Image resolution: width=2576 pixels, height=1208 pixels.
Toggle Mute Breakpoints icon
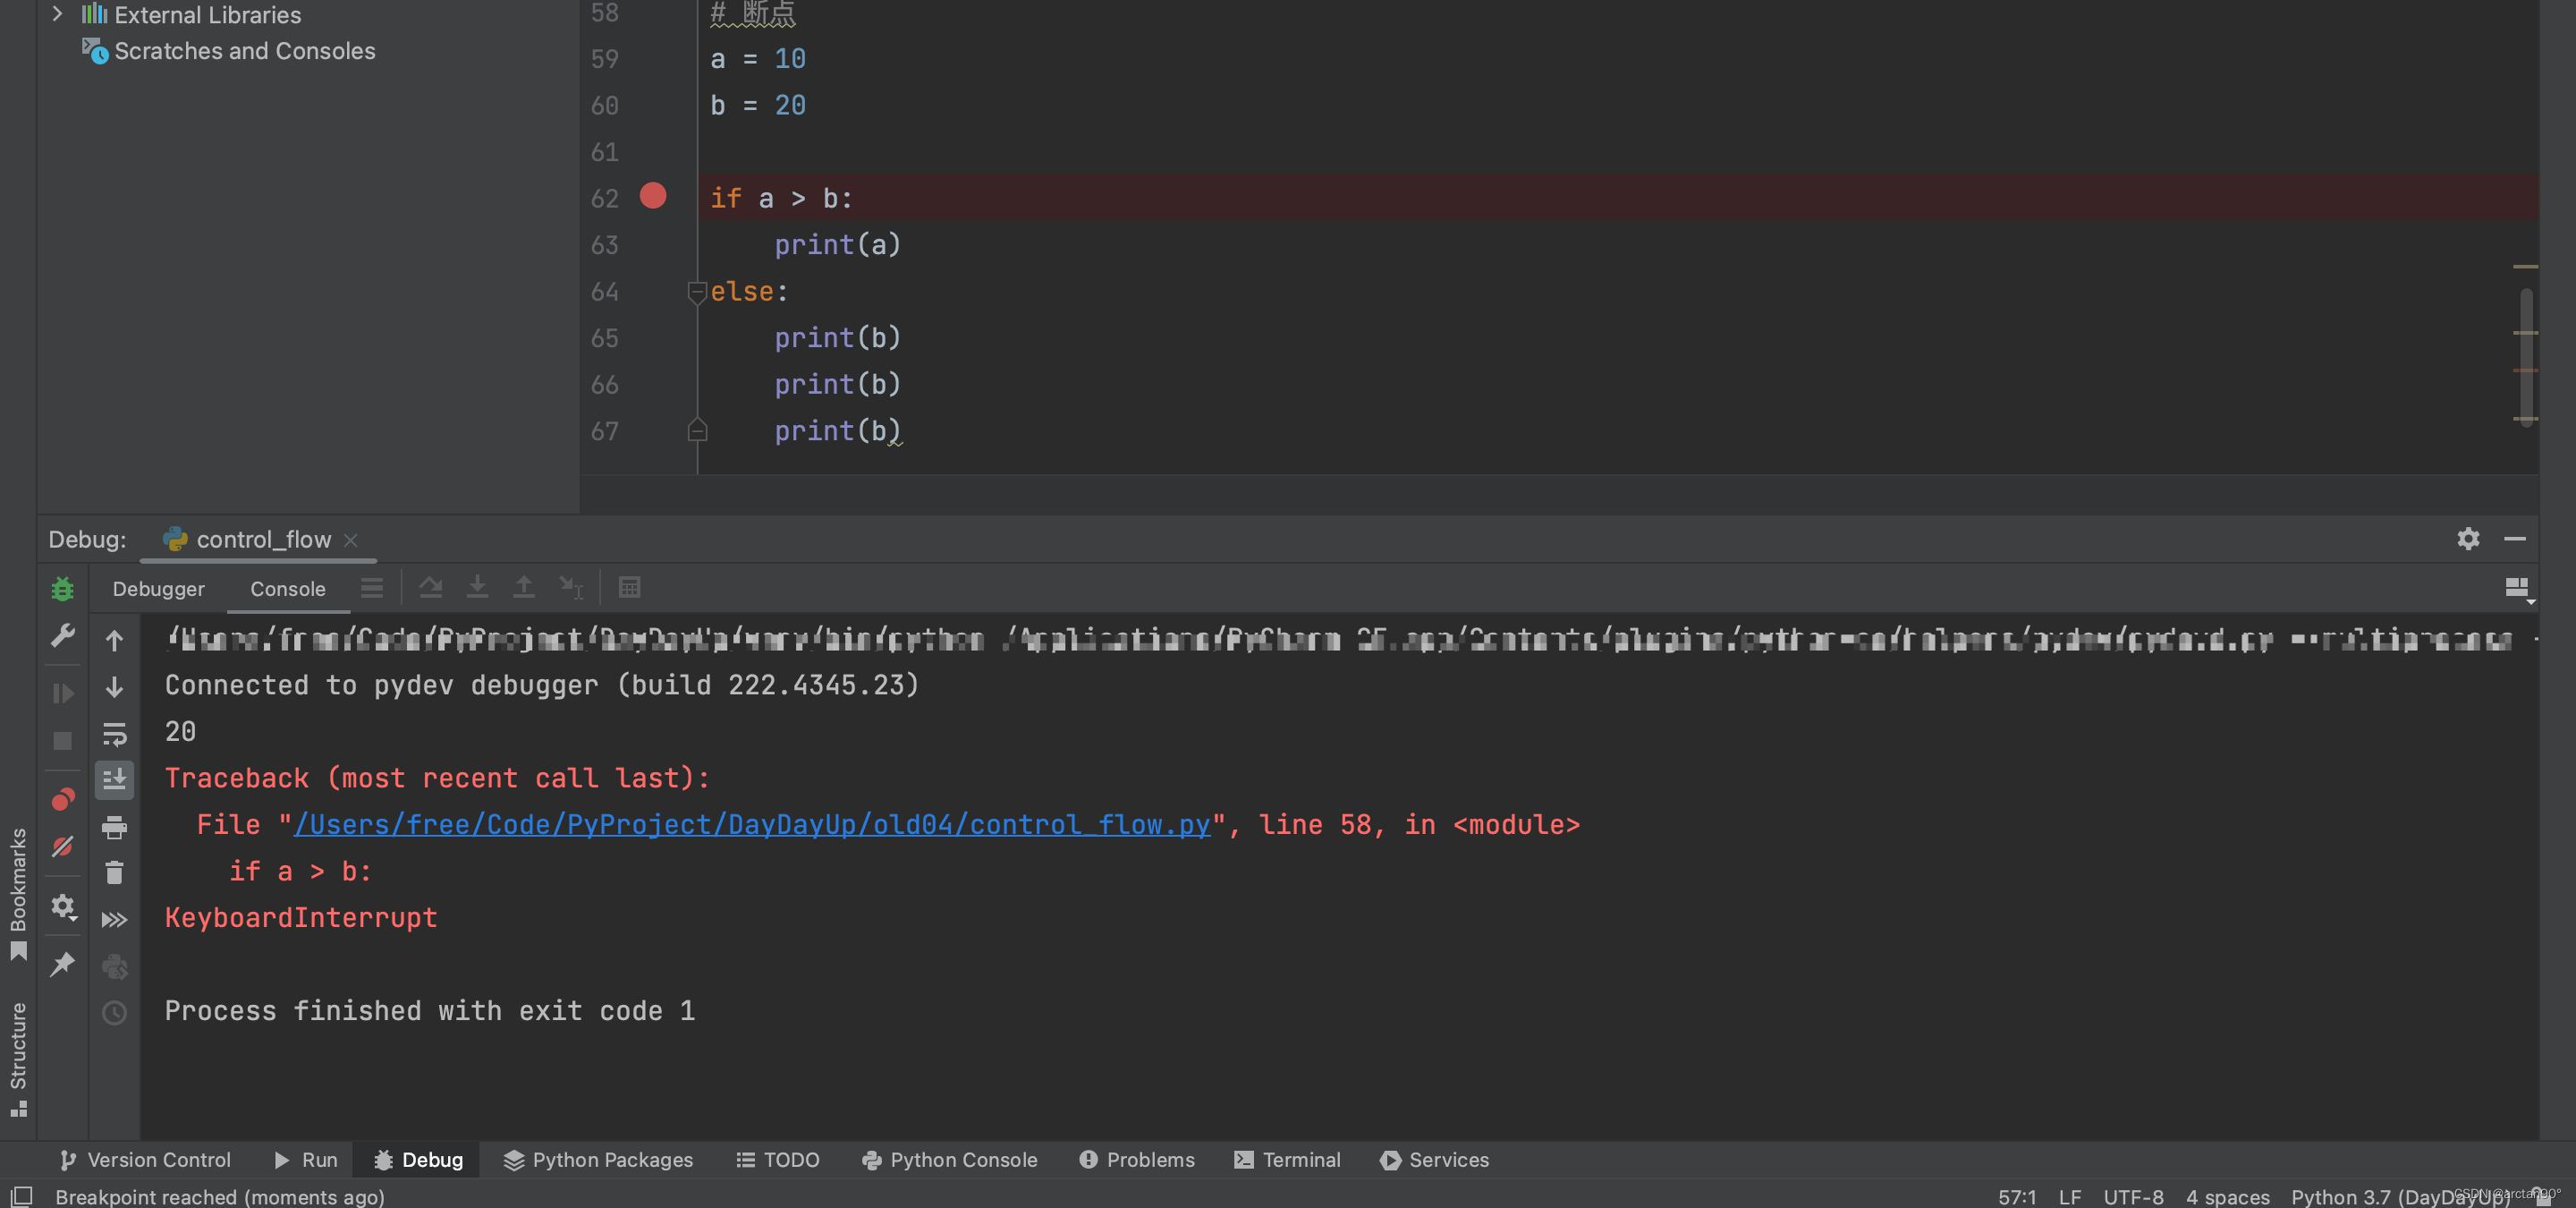pyautogui.click(x=62, y=847)
